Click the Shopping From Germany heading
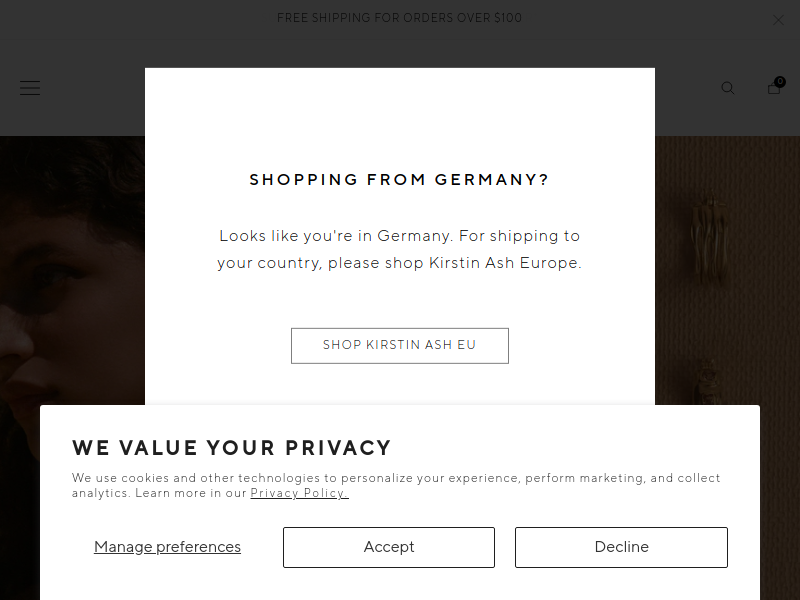Image resolution: width=800 pixels, height=600 pixels. (399, 180)
